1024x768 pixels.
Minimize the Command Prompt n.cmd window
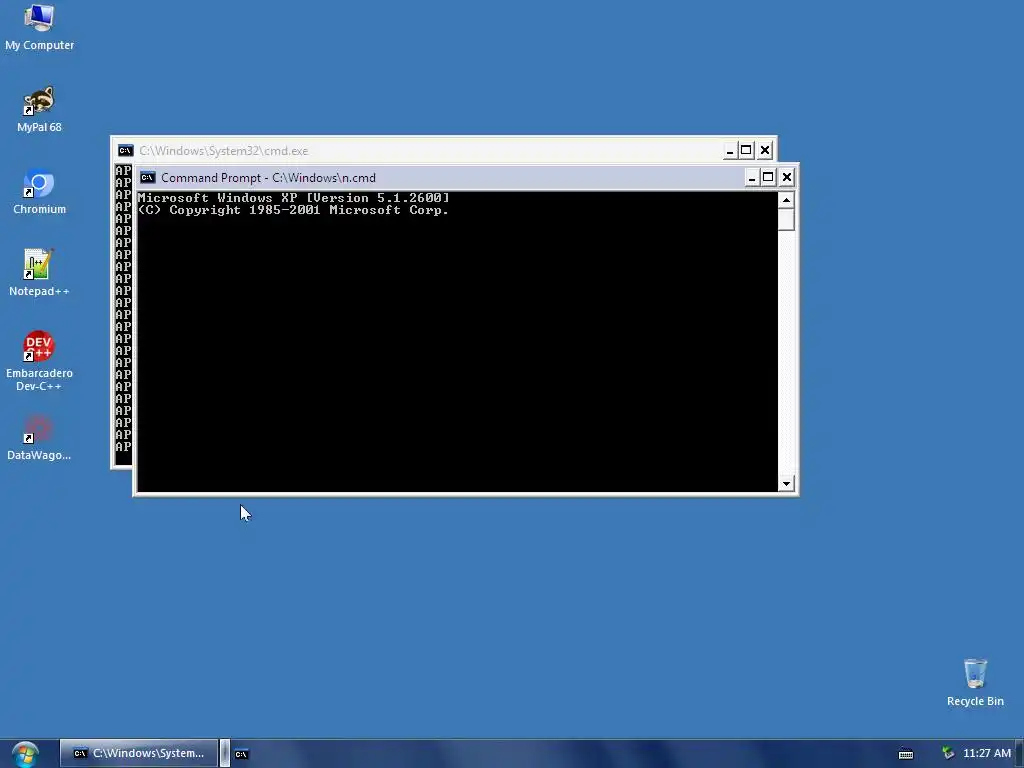coord(752,177)
